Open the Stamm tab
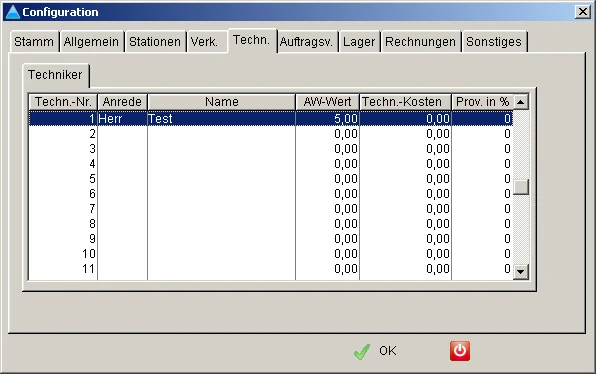Viewport: 596px width, 374px height. [x=34, y=41]
